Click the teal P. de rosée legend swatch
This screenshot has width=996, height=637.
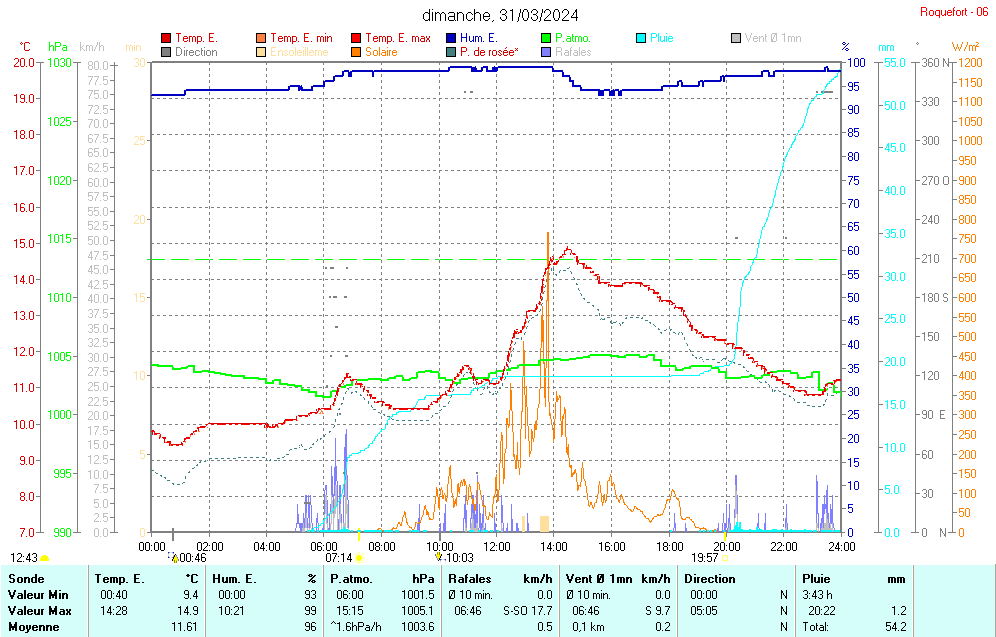coord(451,52)
